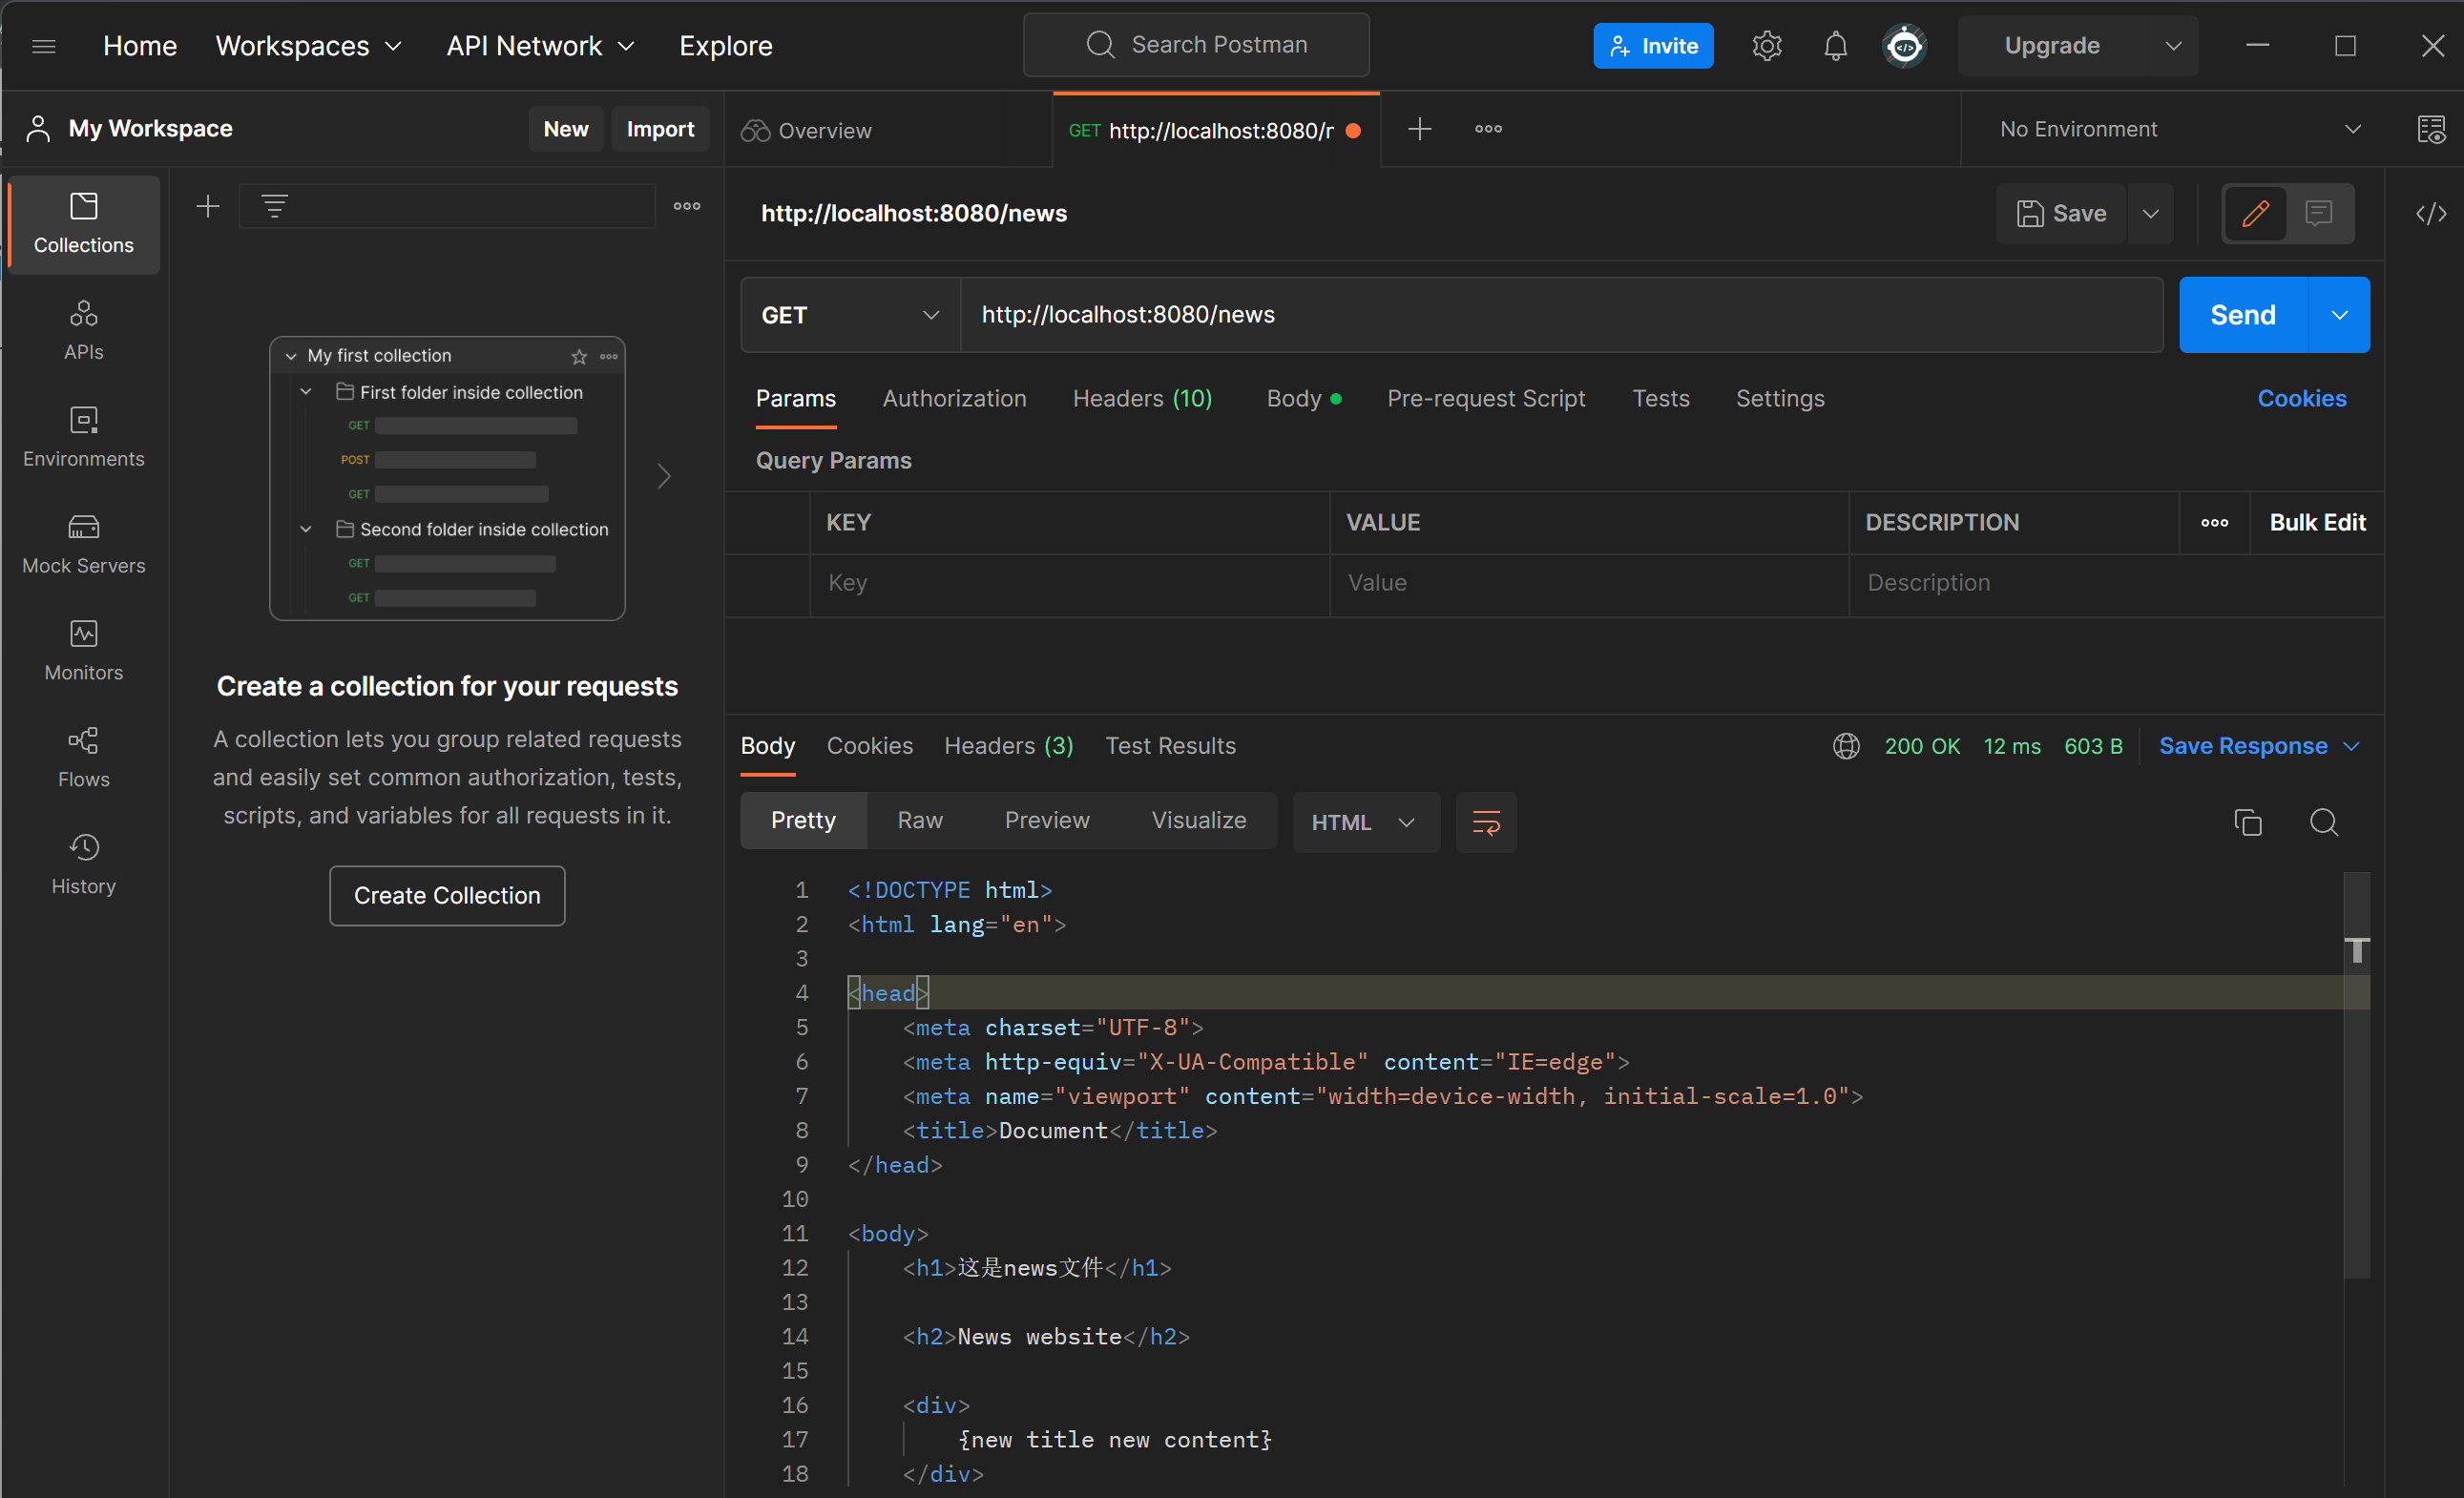Click the Beautify response icon
This screenshot has height=1498, width=2464.
(x=1487, y=822)
